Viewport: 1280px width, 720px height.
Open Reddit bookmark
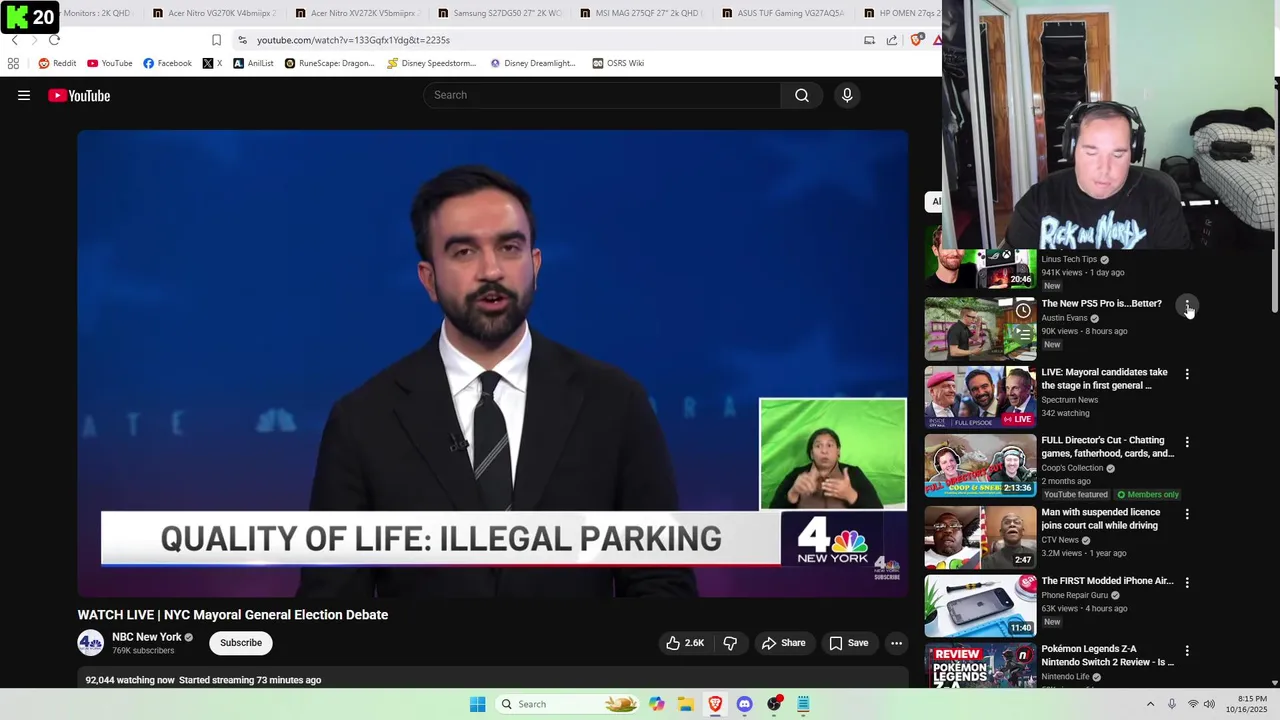pos(57,63)
